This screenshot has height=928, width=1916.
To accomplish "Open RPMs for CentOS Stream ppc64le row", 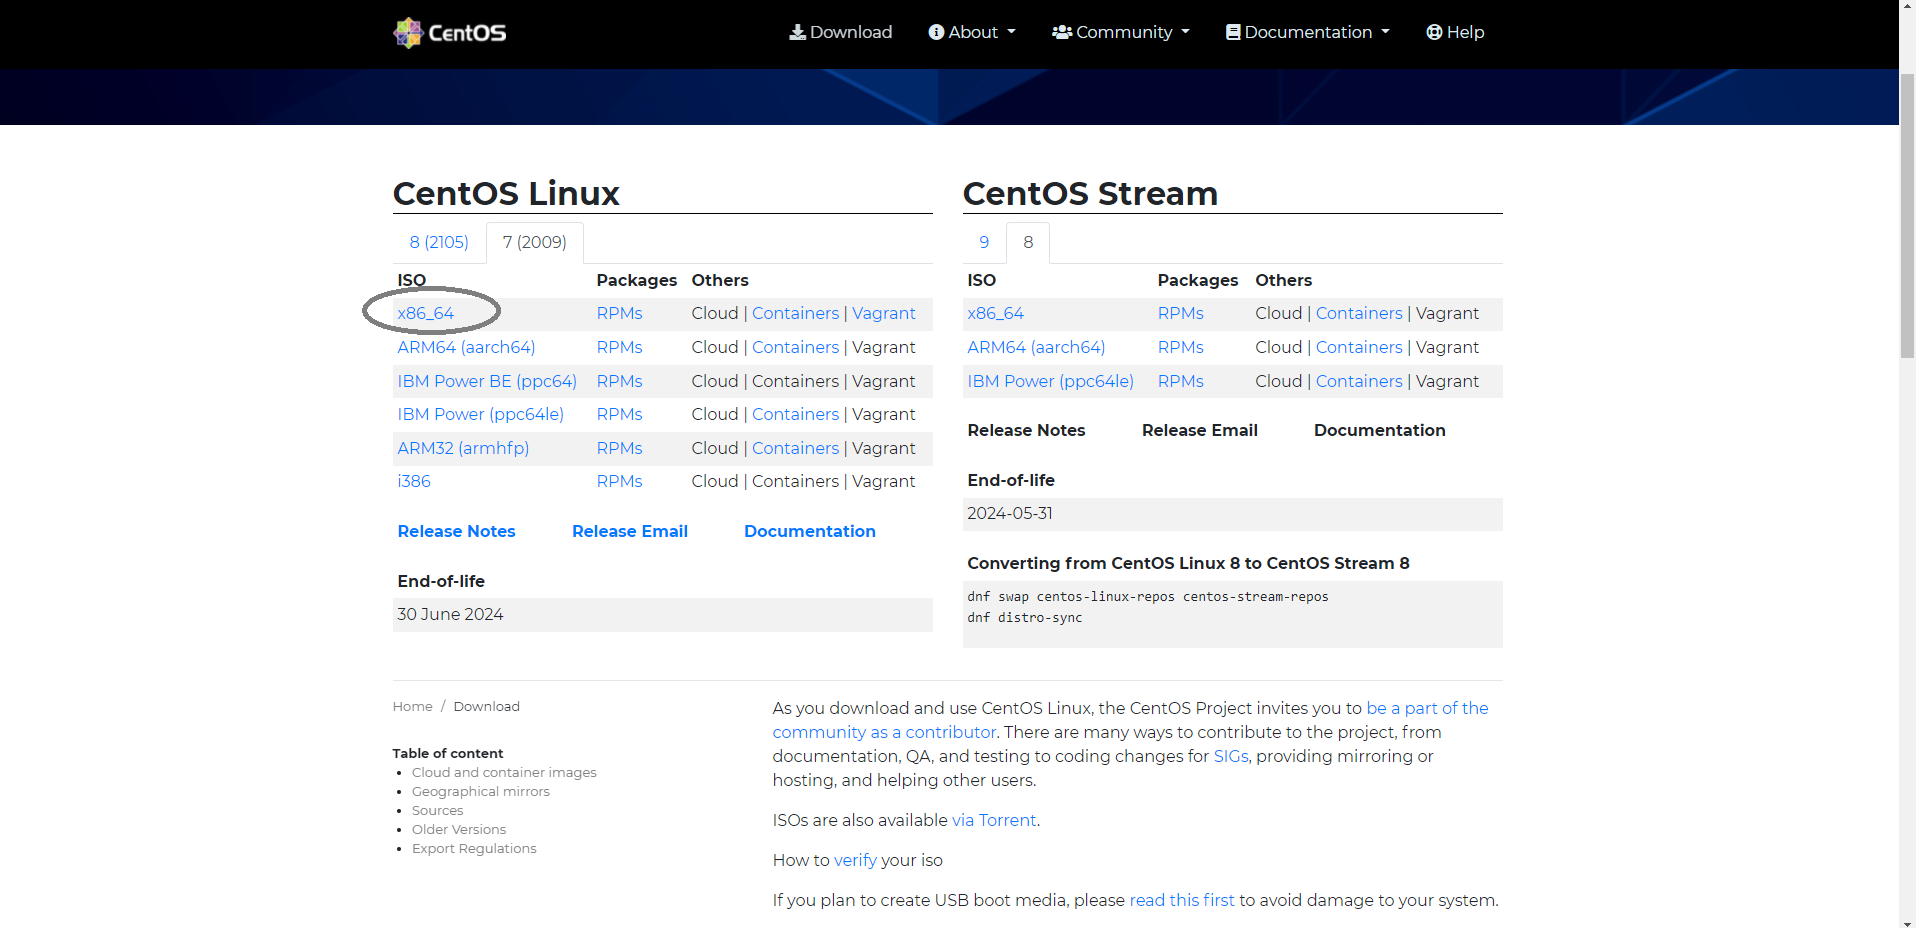I will (x=1181, y=381).
